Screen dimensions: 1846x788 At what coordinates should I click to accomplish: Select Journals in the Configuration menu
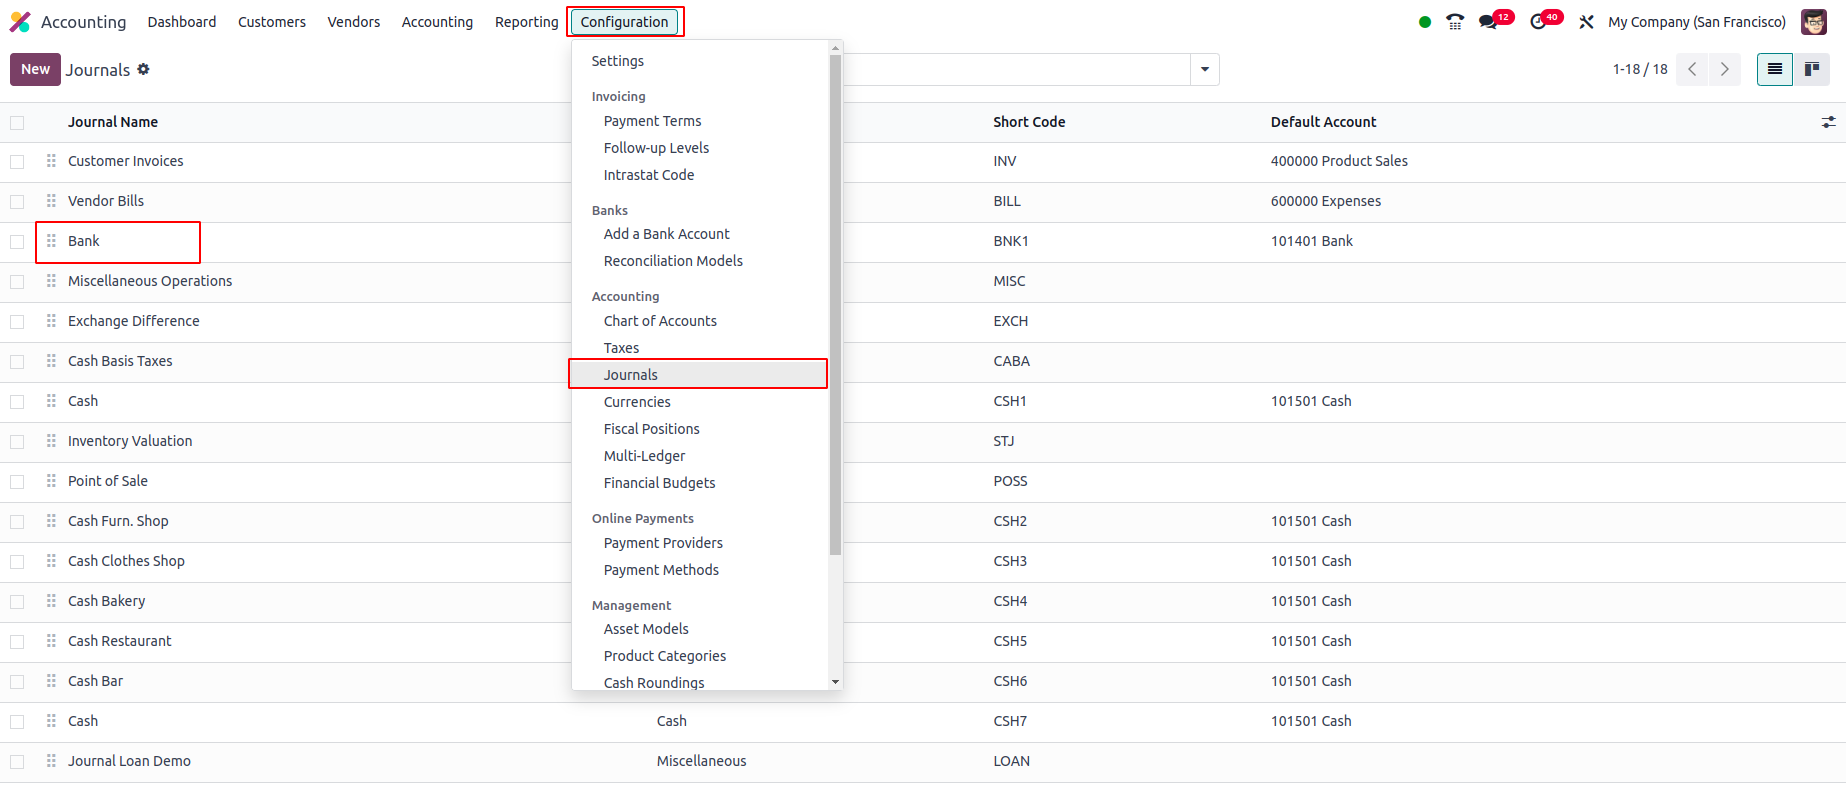(x=698, y=374)
